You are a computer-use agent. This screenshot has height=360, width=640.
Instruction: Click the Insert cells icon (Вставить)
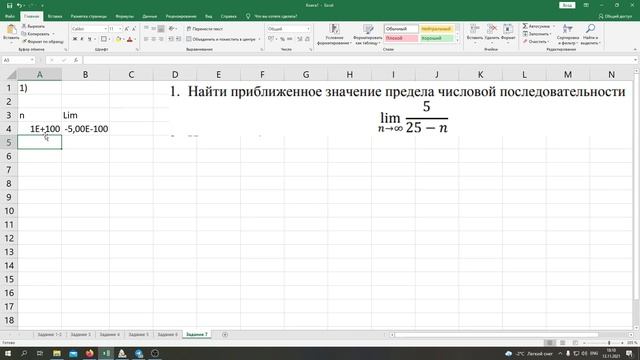(x=475, y=29)
